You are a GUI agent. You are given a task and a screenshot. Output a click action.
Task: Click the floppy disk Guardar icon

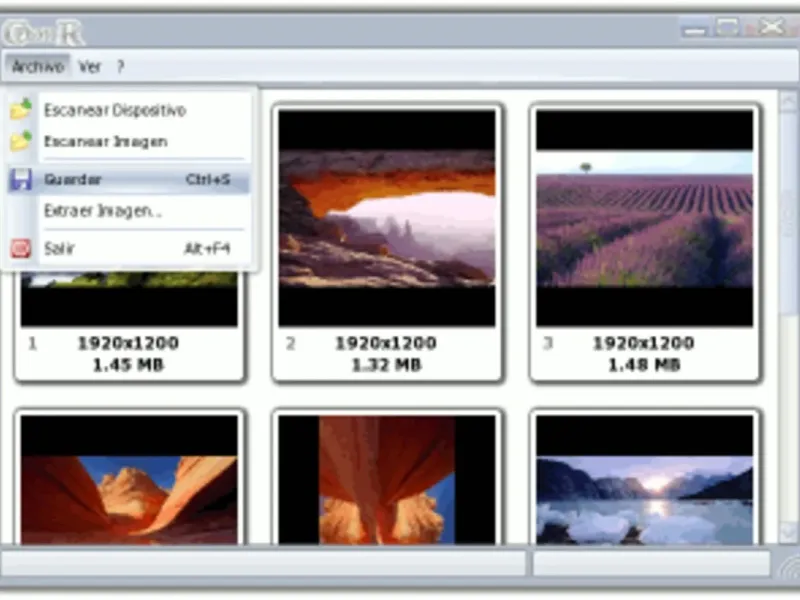[21, 180]
